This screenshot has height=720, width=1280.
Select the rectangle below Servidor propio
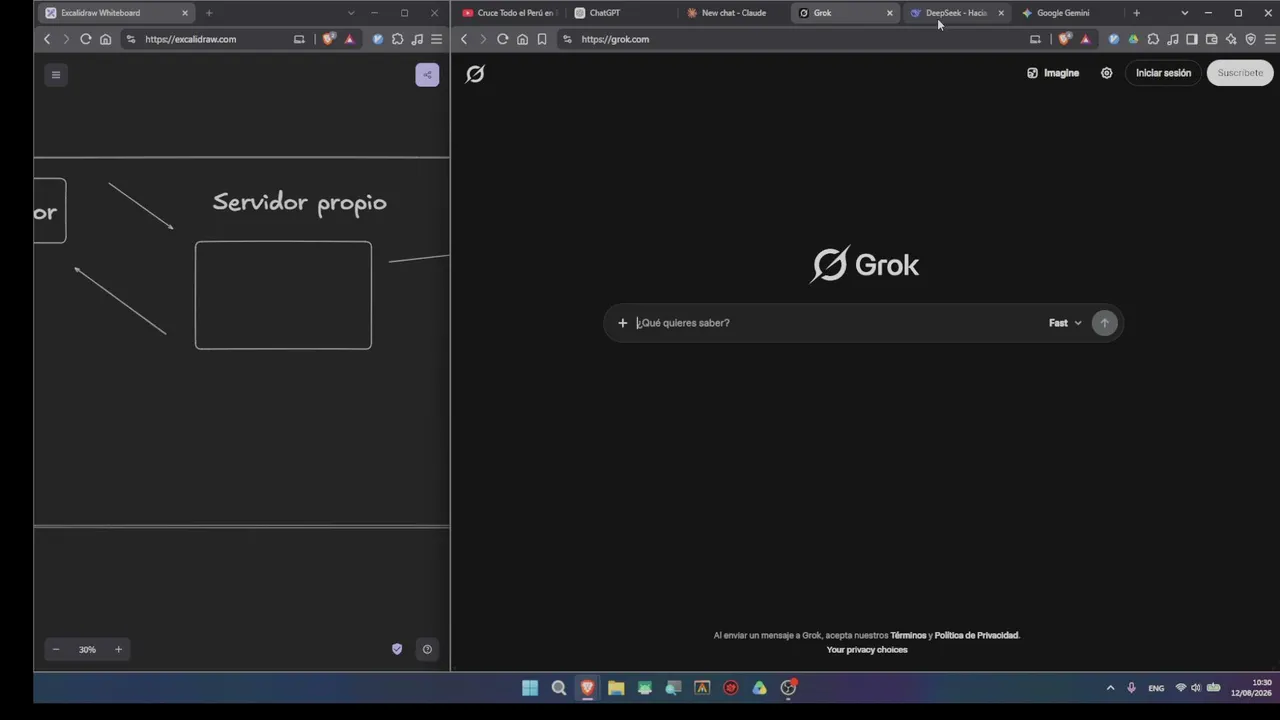tap(283, 295)
